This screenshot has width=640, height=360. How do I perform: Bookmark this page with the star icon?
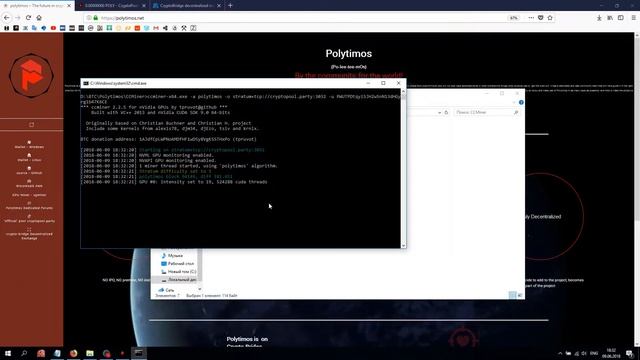pos(550,18)
